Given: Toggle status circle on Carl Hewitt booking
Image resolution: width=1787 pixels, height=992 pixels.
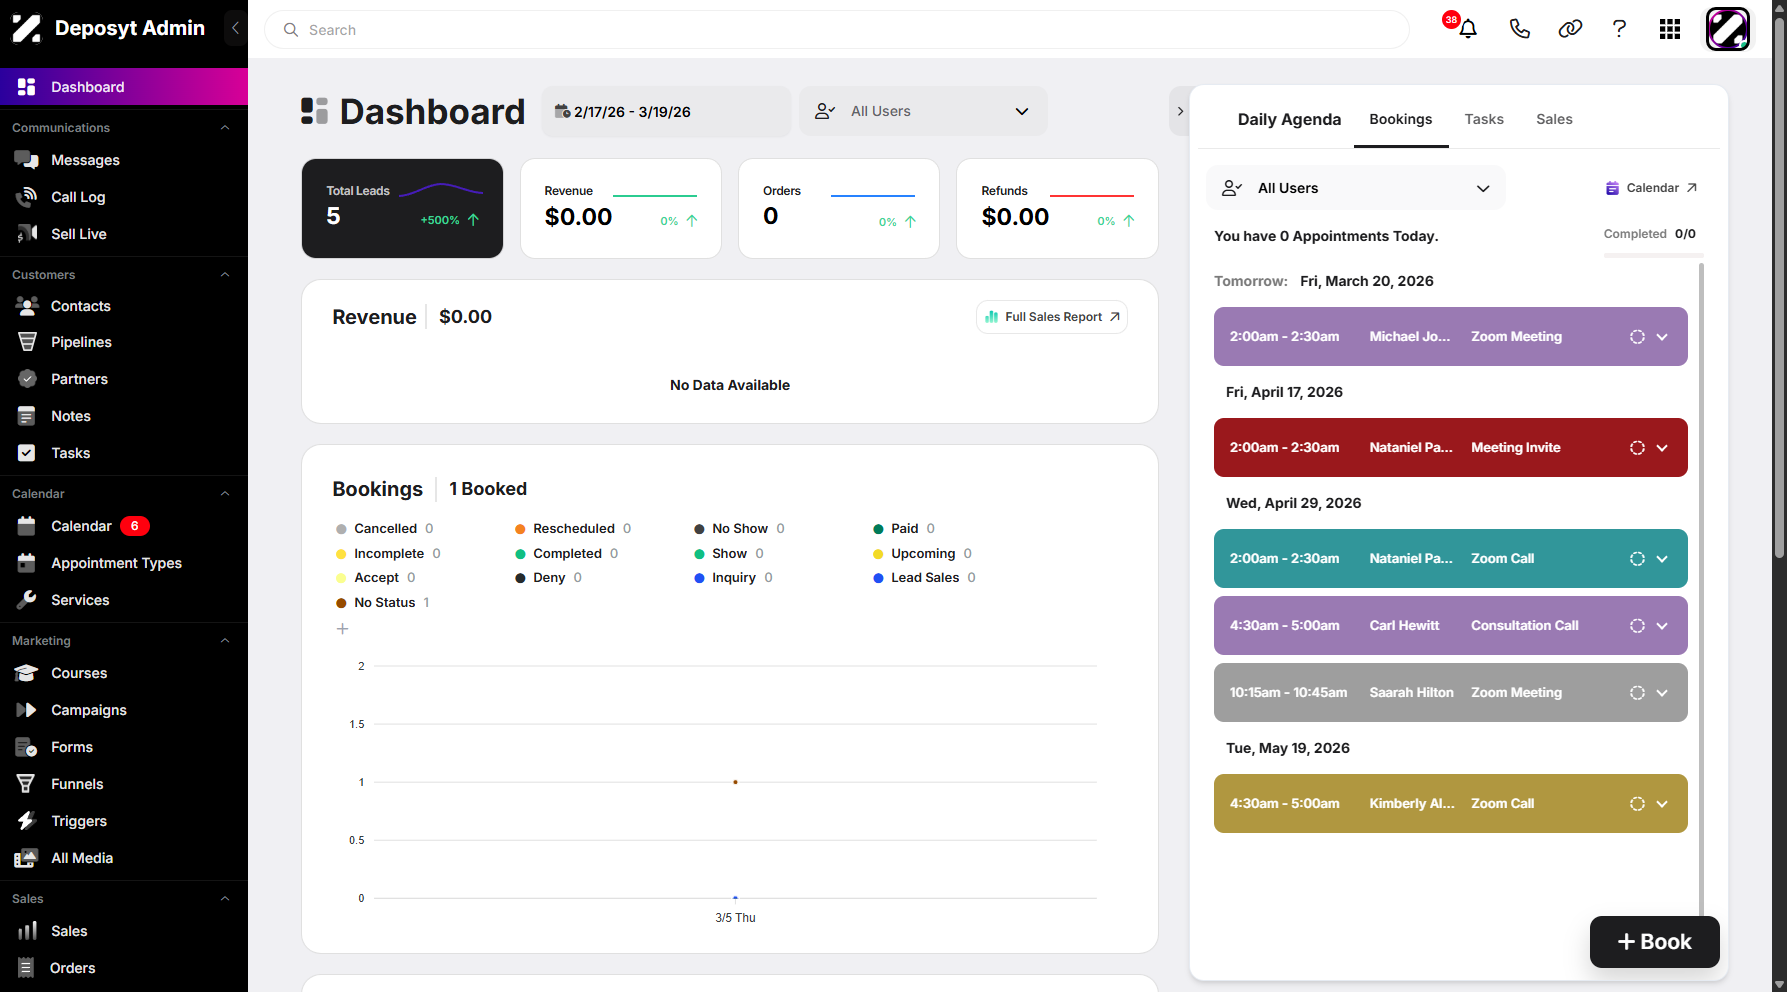Looking at the screenshot, I should click(x=1637, y=626).
